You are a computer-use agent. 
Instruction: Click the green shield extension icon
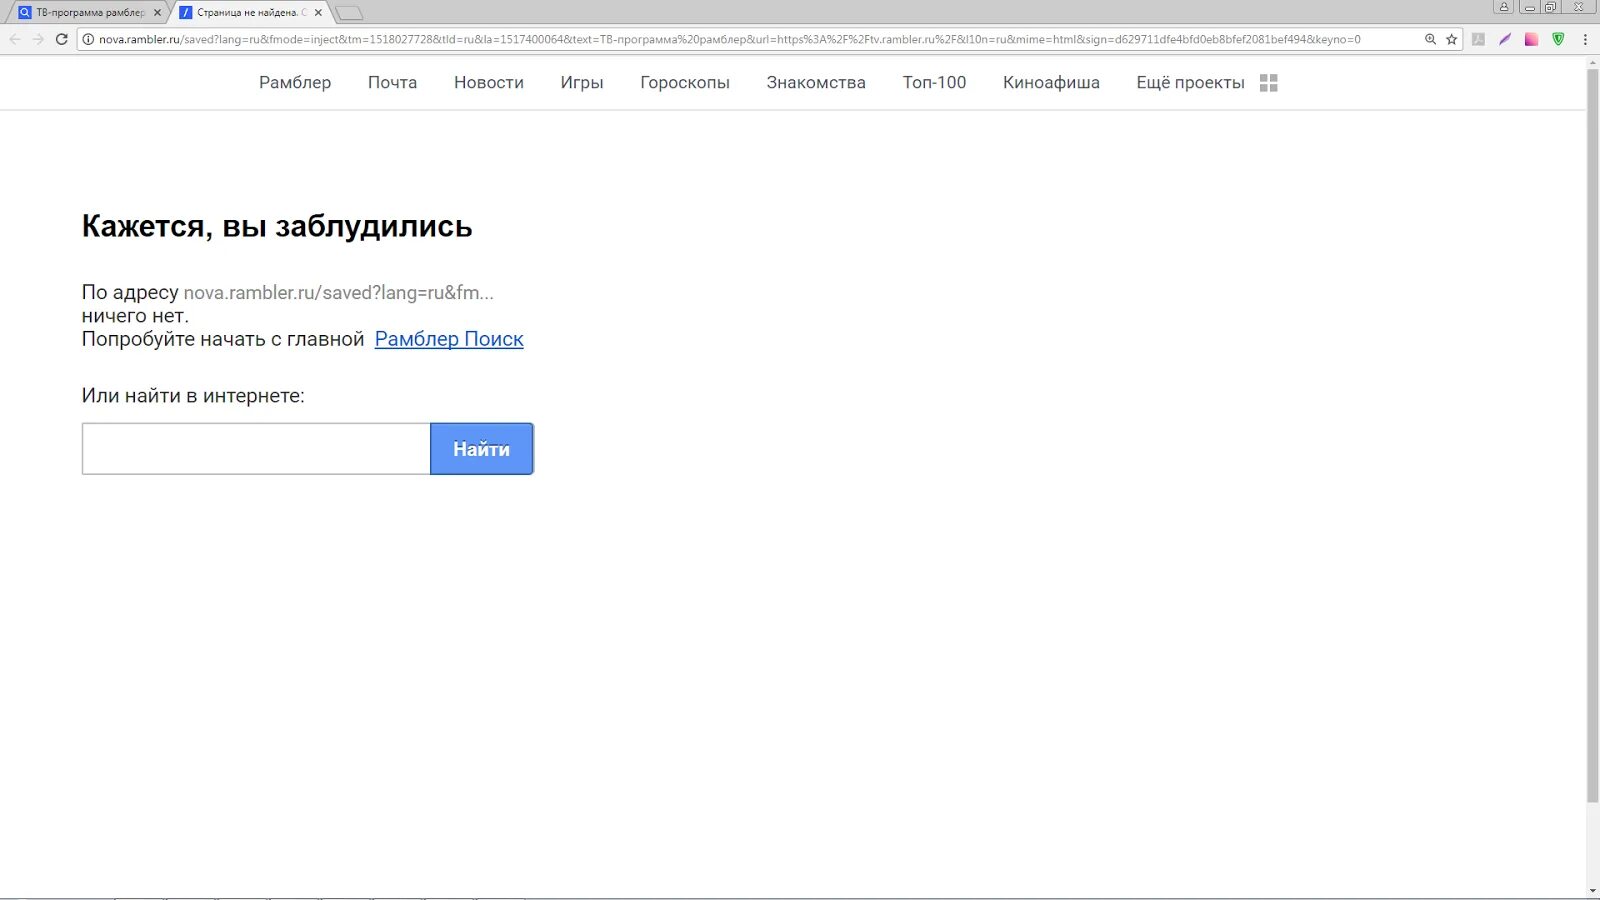tap(1558, 39)
